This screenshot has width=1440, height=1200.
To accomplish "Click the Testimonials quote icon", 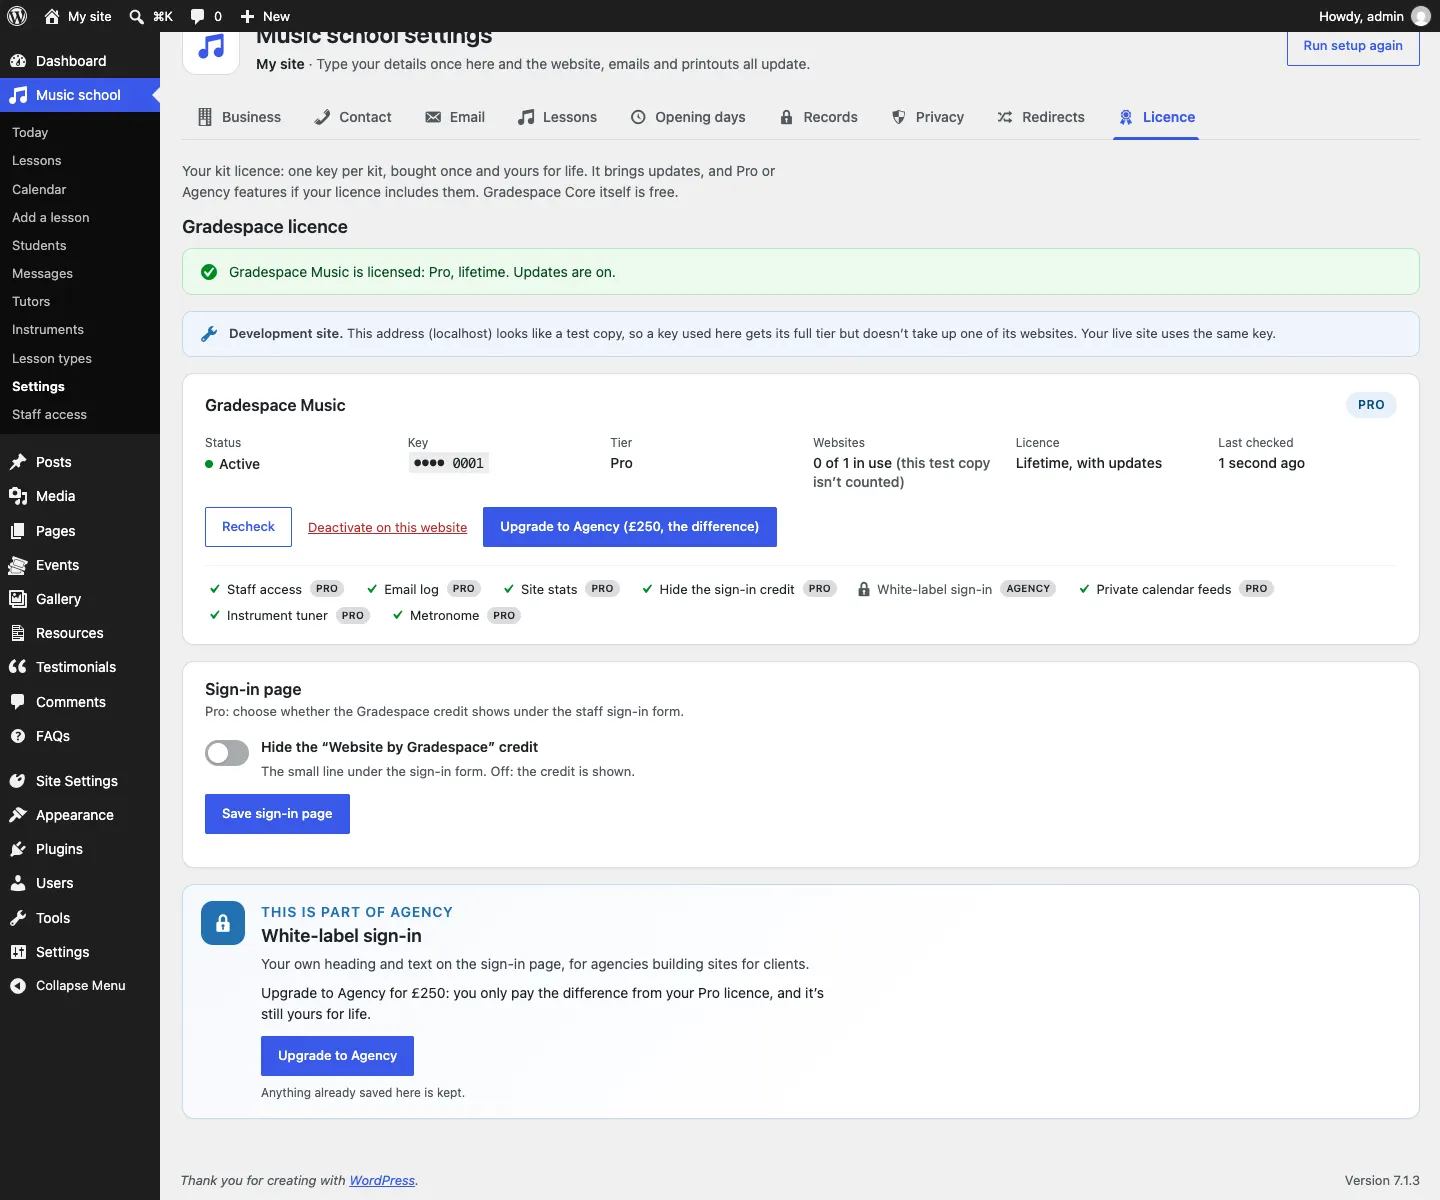I will point(18,667).
